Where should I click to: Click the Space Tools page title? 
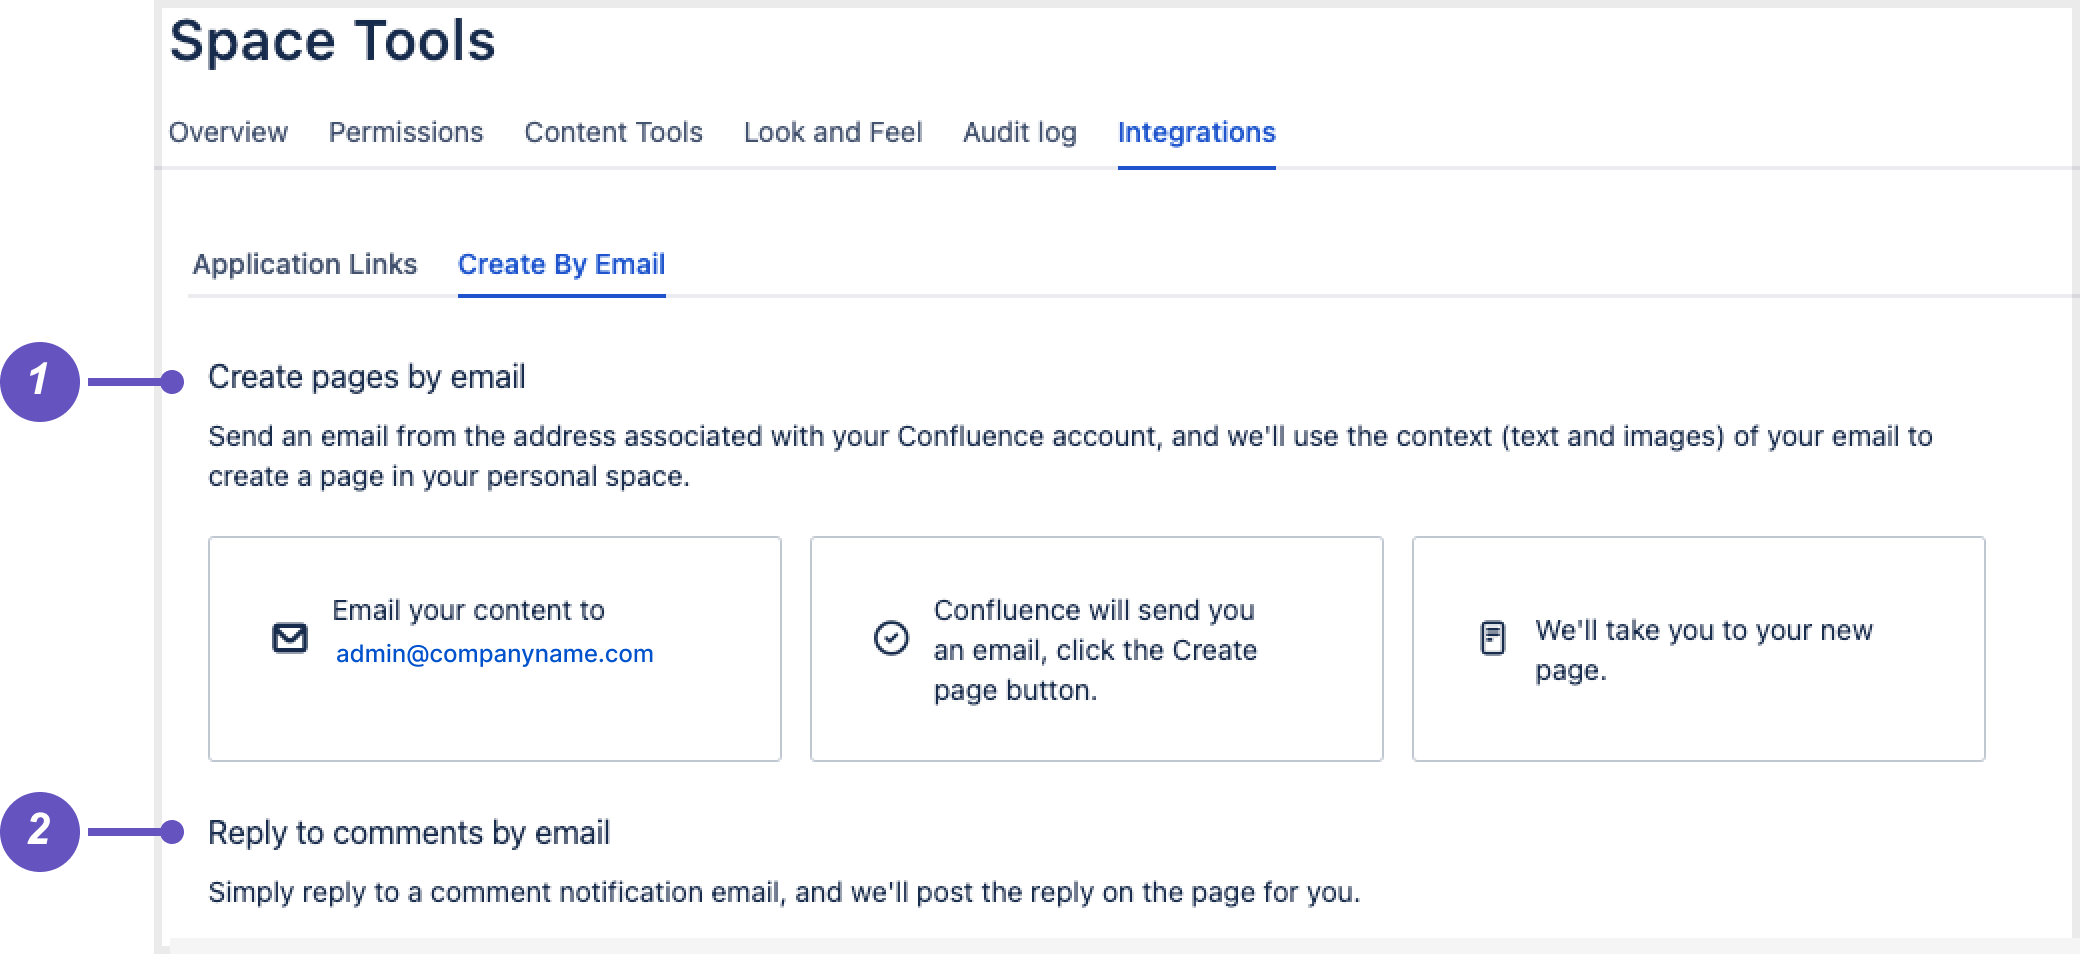click(332, 41)
